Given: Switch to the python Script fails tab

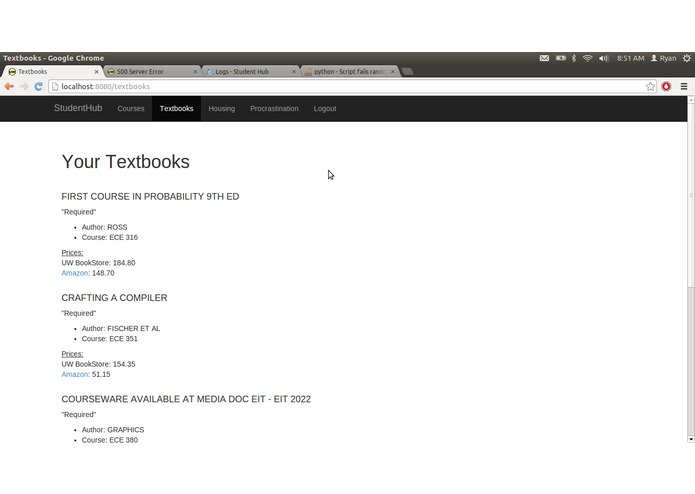Looking at the screenshot, I should pyautogui.click(x=348, y=71).
